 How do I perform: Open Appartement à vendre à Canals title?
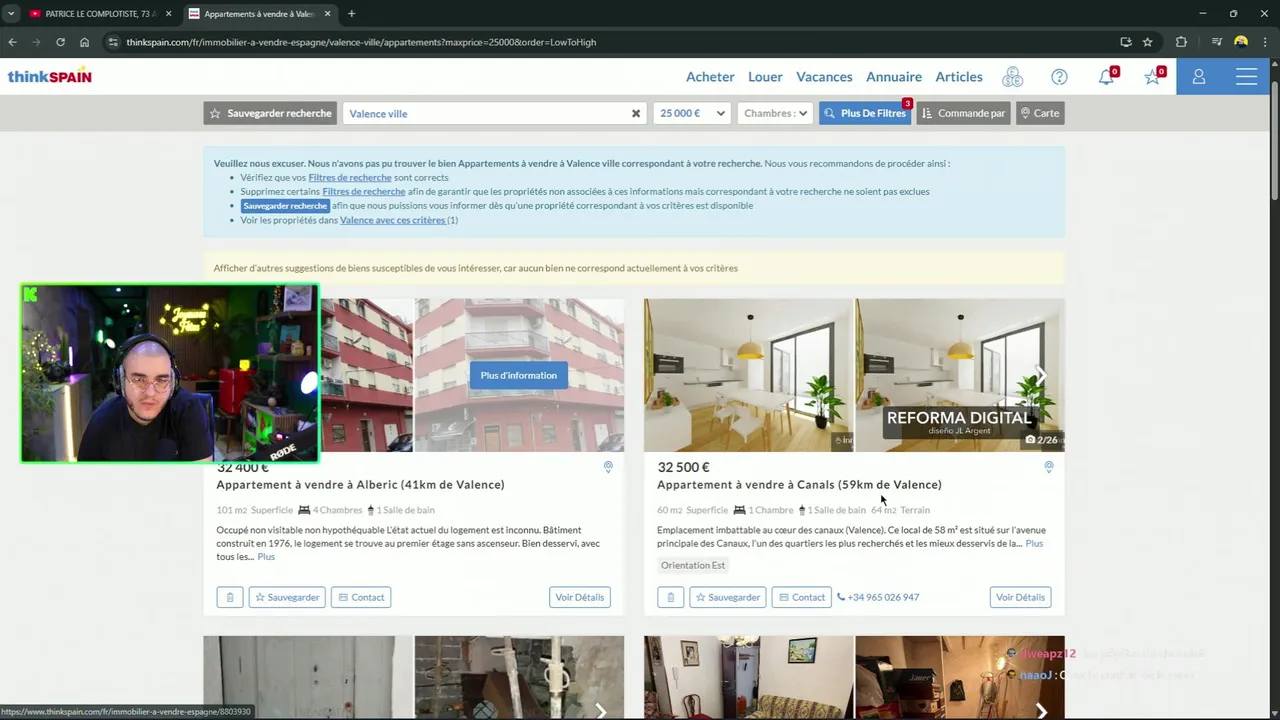[799, 485]
